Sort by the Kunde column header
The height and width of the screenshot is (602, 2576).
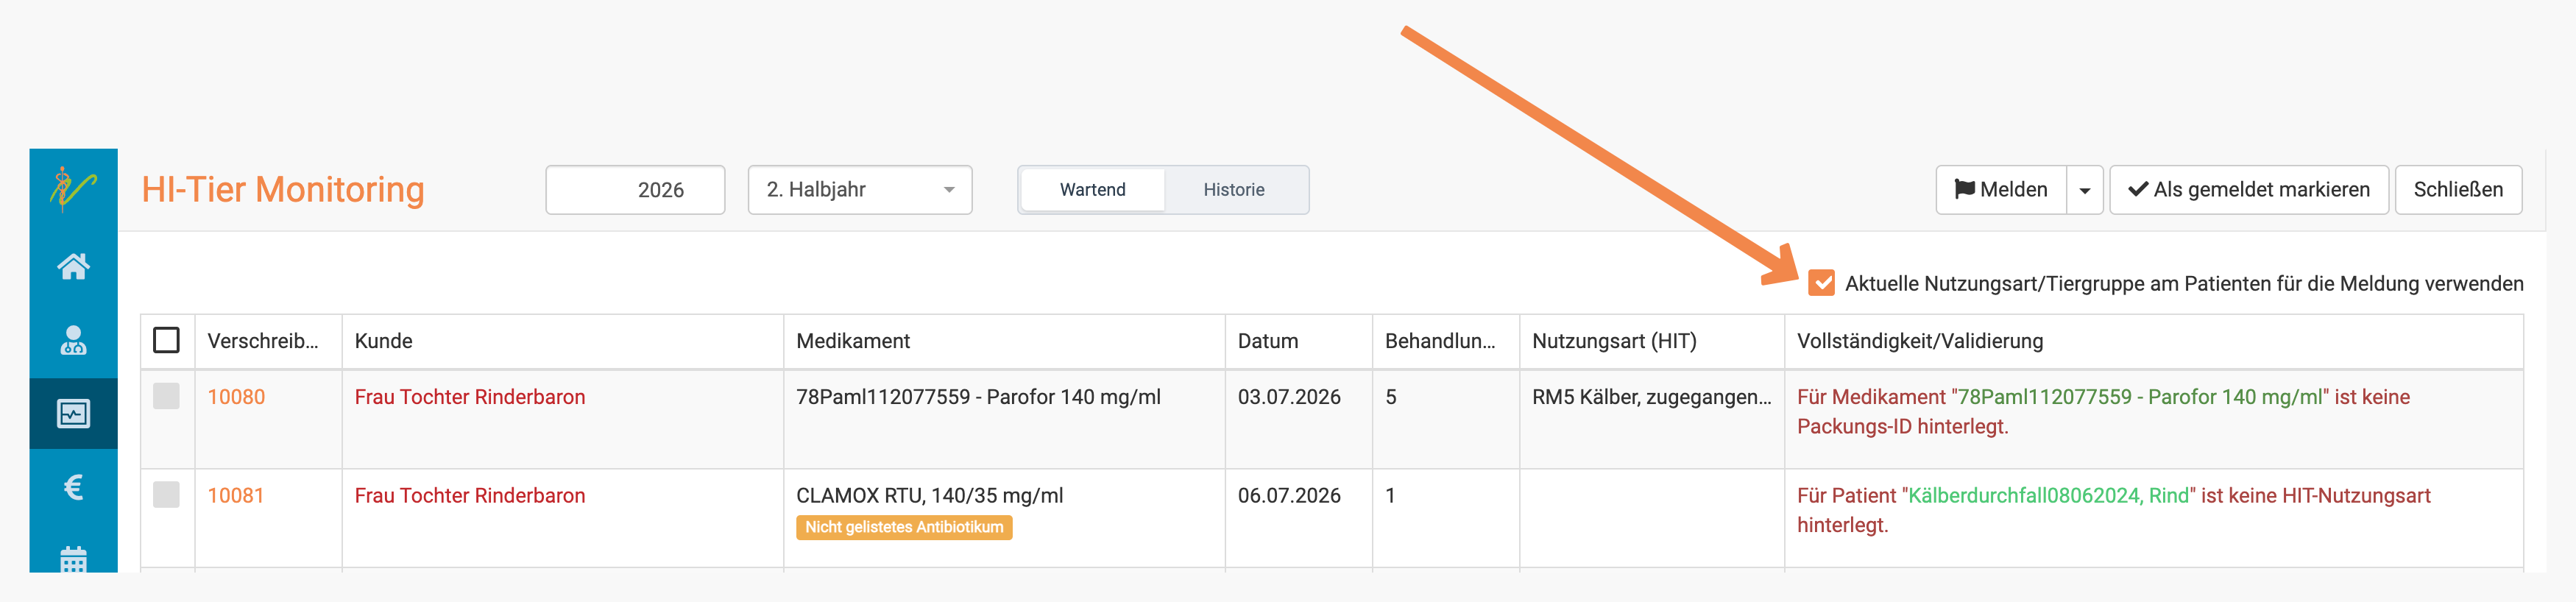coord(562,341)
